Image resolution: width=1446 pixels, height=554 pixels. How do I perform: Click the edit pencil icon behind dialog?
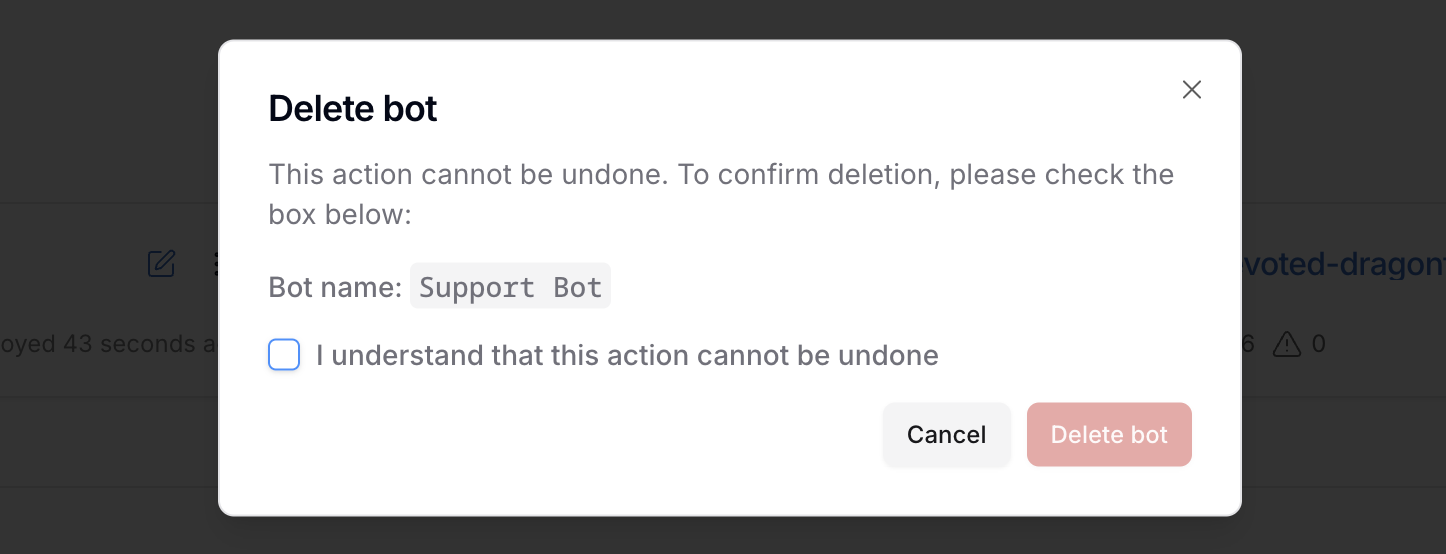click(x=161, y=264)
